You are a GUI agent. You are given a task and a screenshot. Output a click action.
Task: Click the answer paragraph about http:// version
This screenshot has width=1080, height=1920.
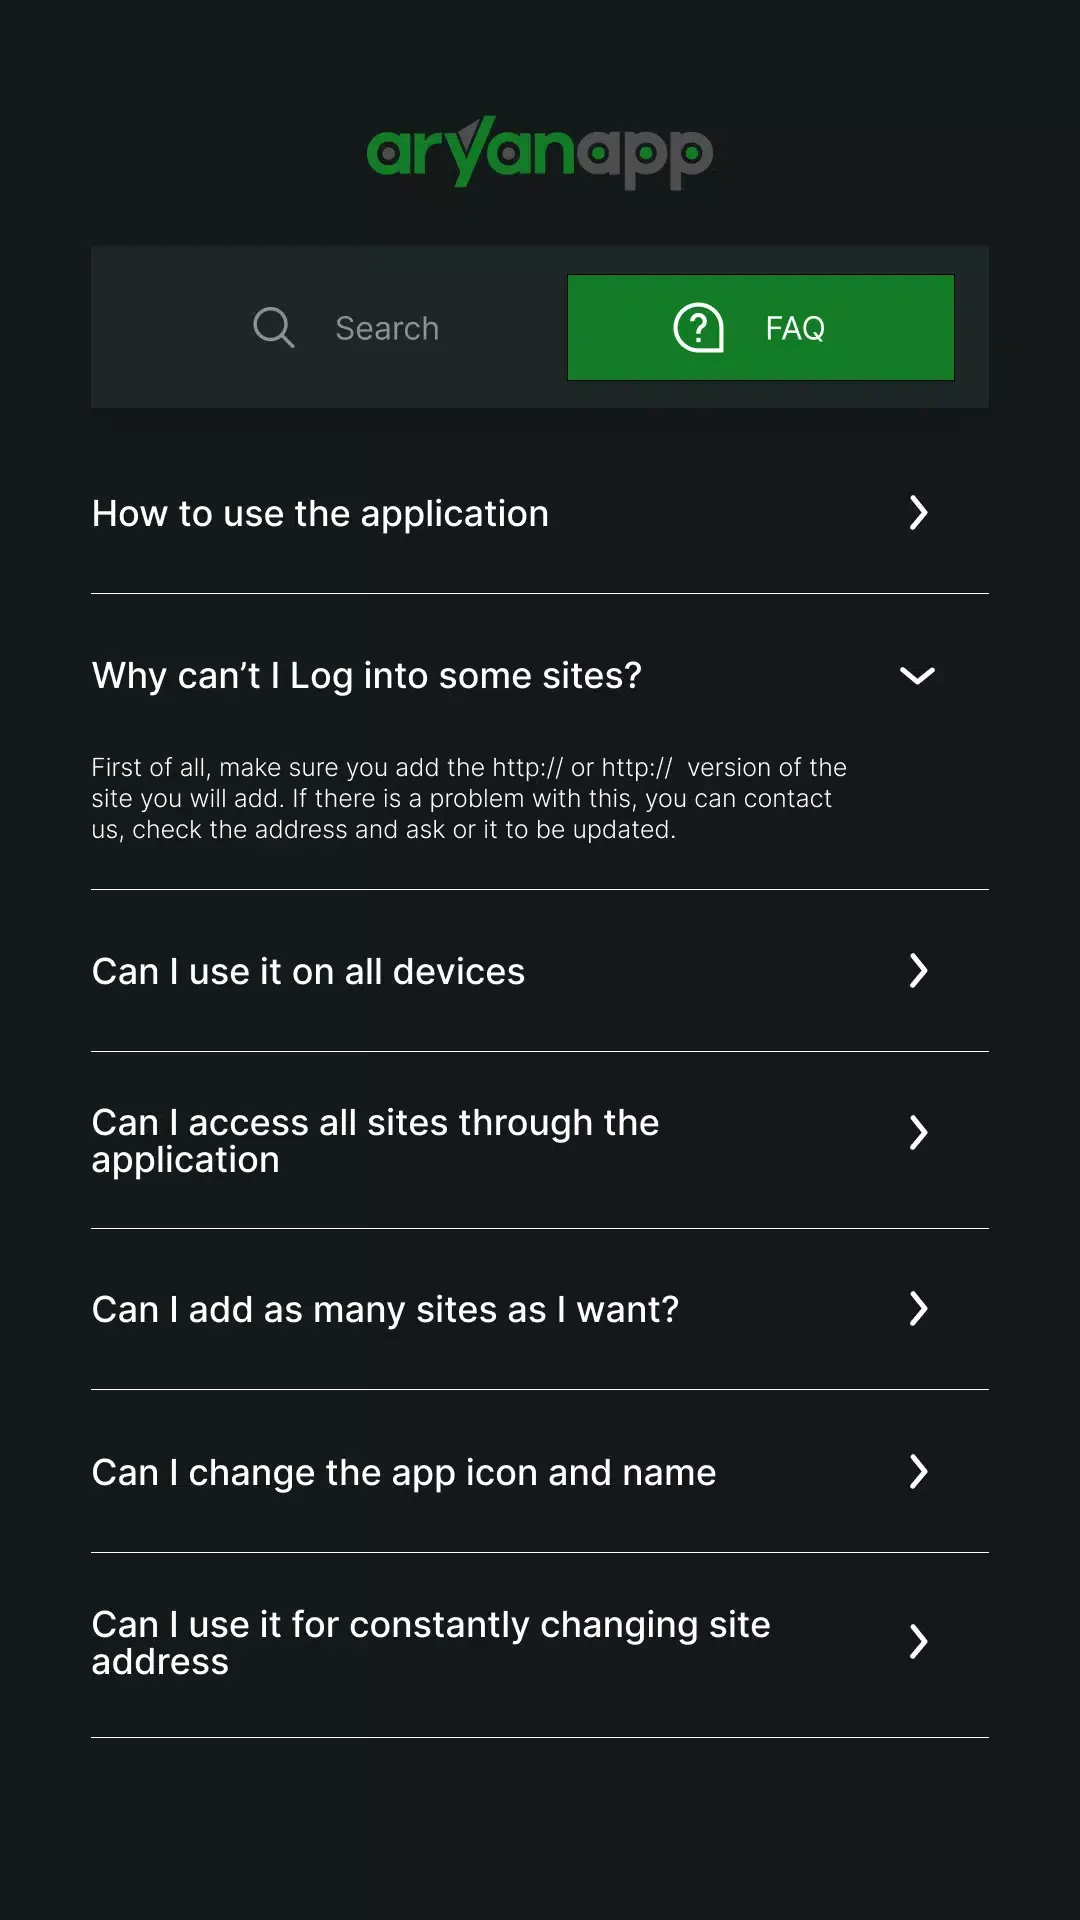pos(468,798)
